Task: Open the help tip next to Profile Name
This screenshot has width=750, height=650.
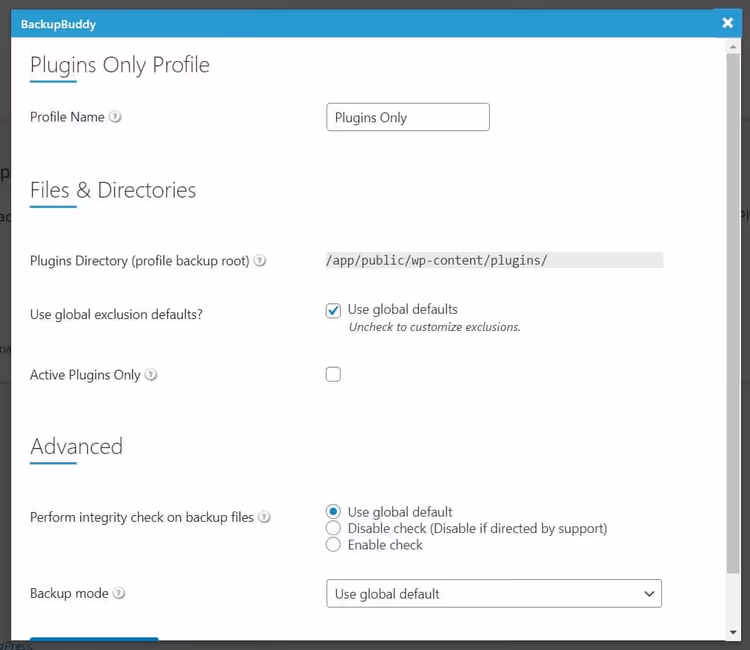Action: click(115, 117)
